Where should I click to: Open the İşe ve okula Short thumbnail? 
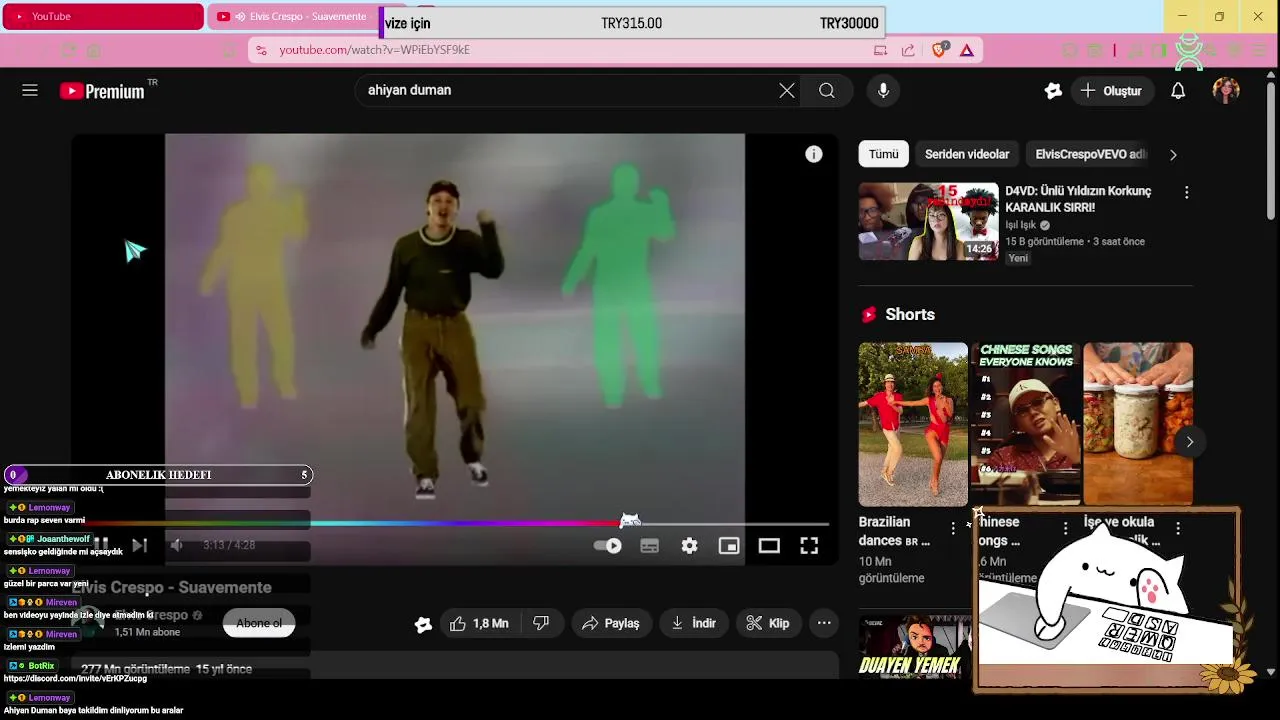point(1138,424)
